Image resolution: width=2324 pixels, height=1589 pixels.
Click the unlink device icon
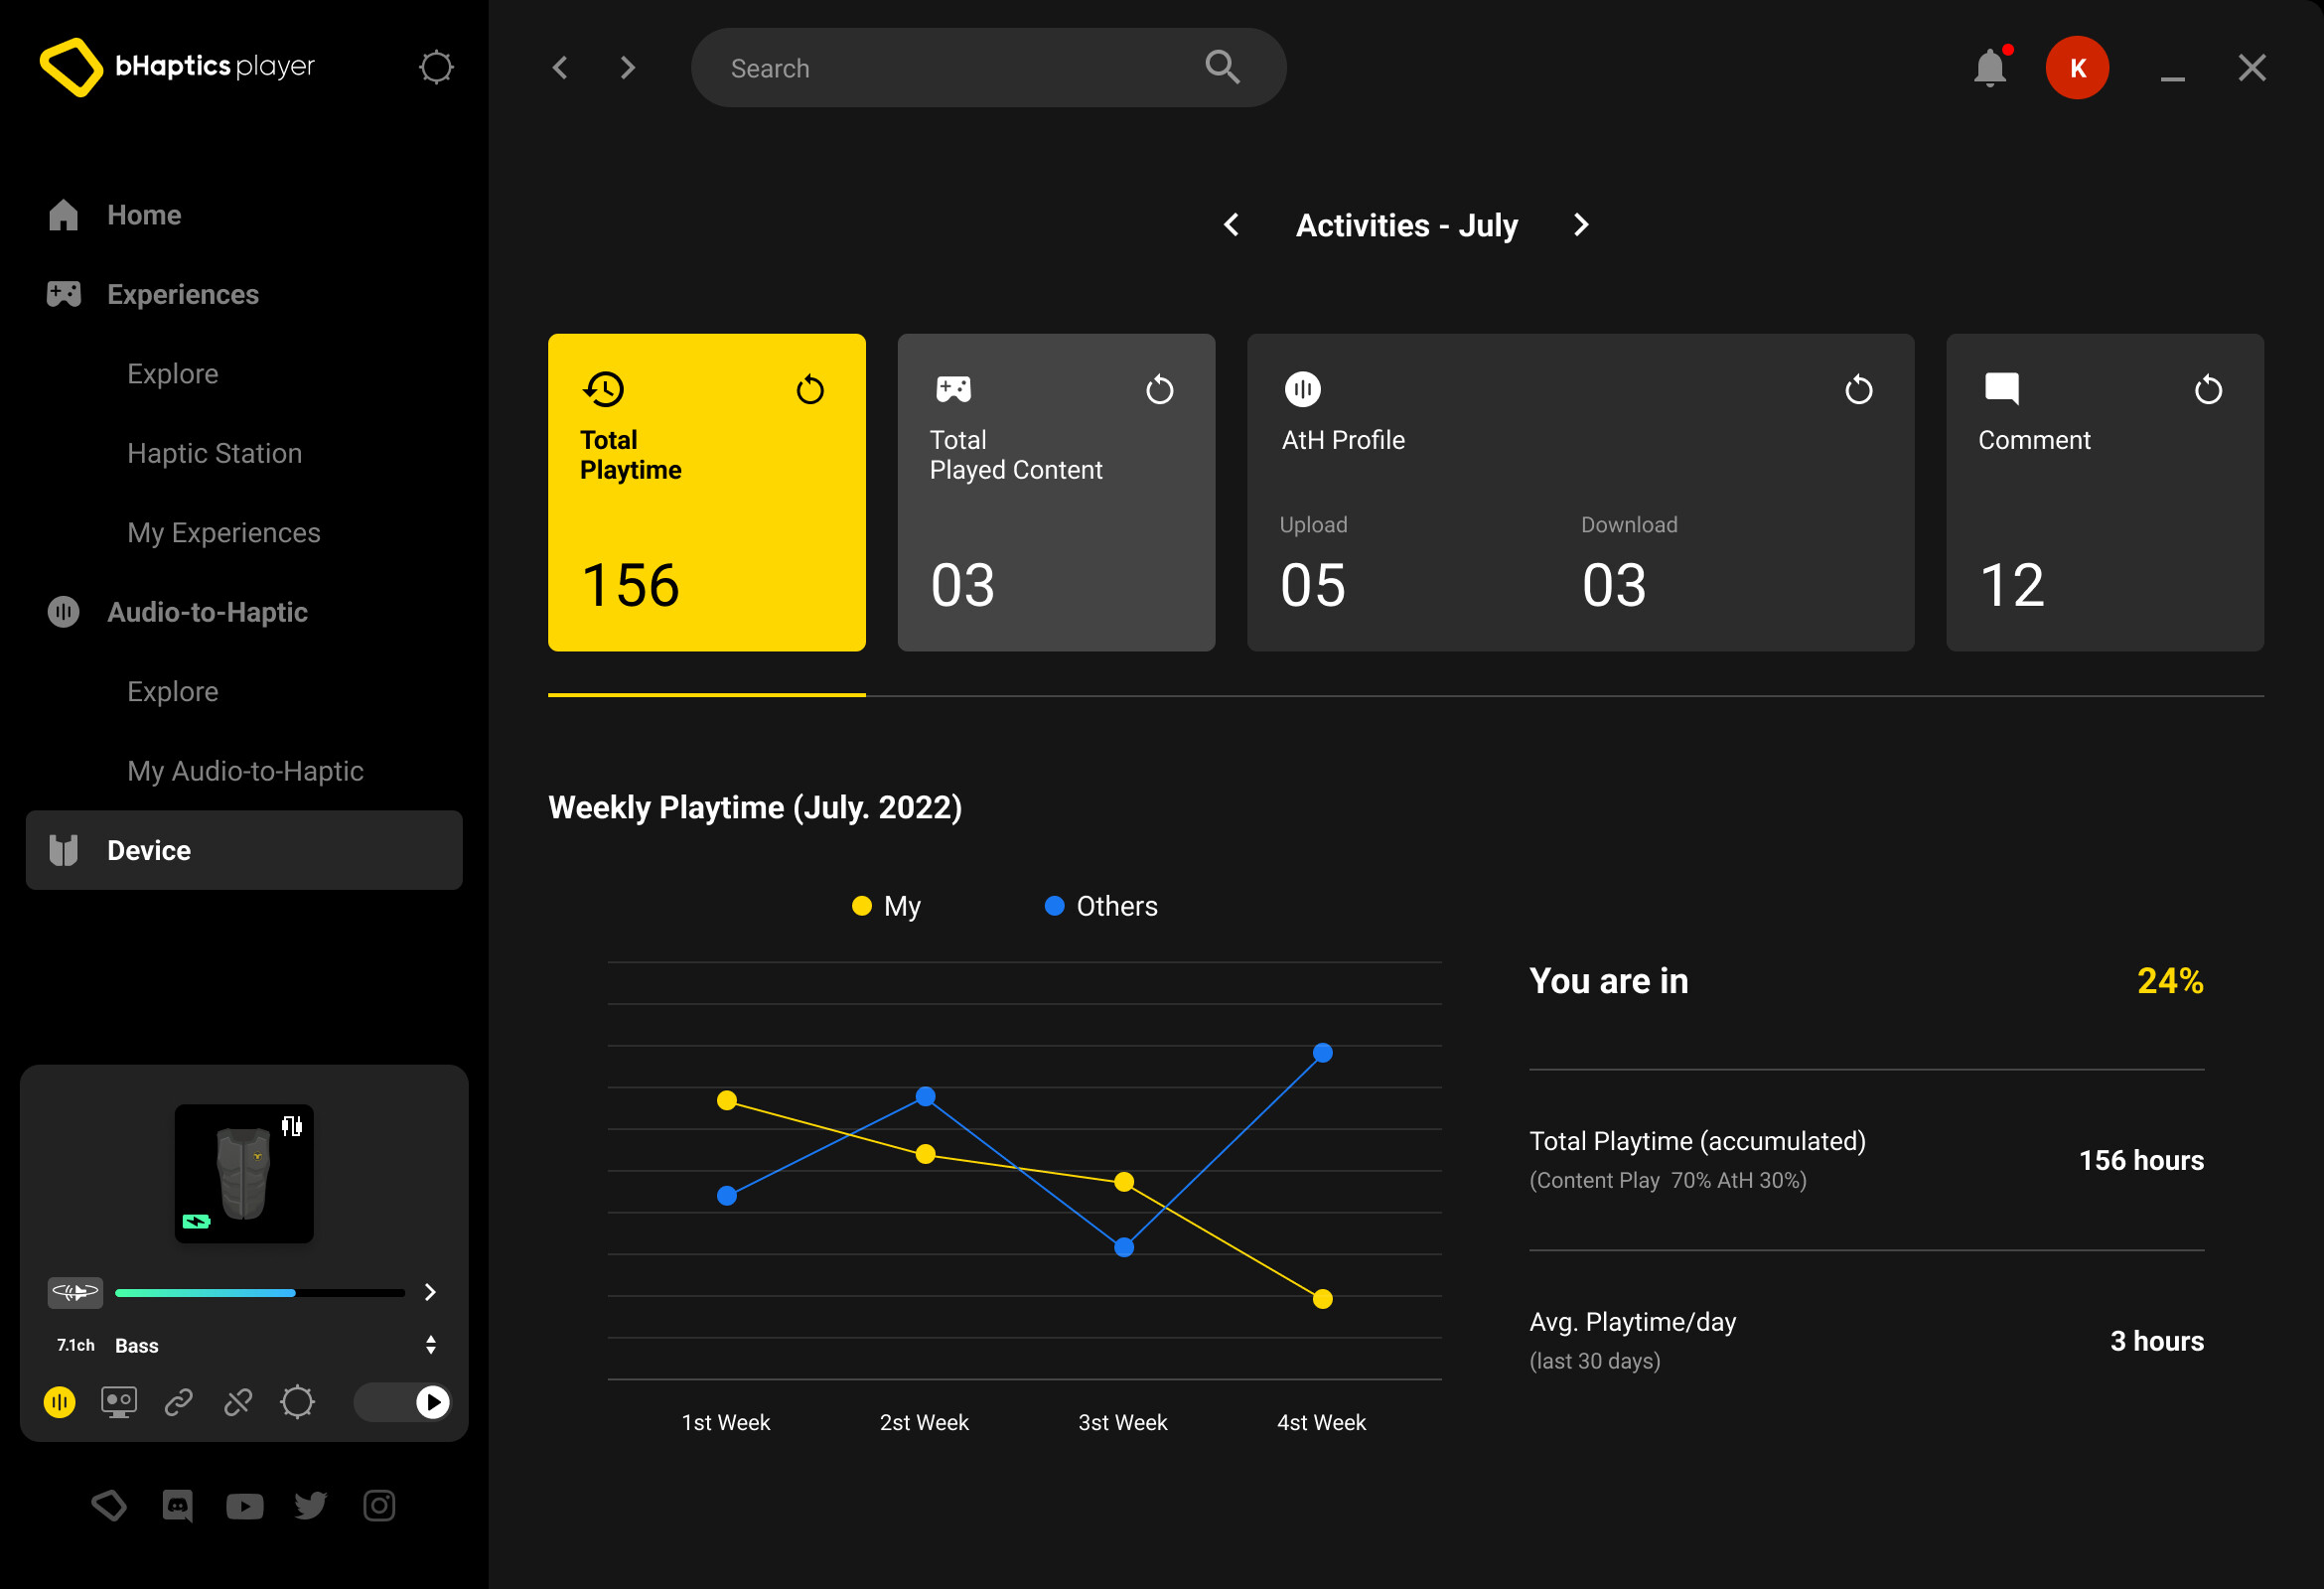[x=238, y=1402]
